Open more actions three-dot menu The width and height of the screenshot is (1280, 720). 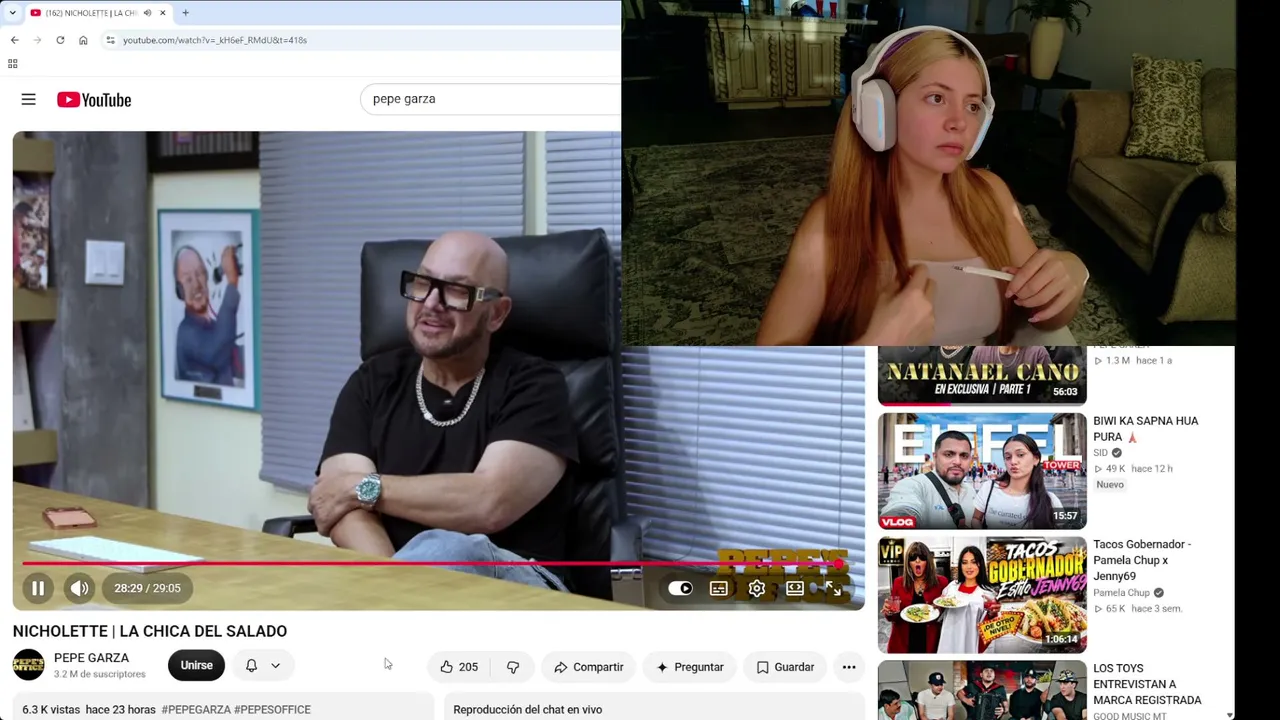point(849,667)
